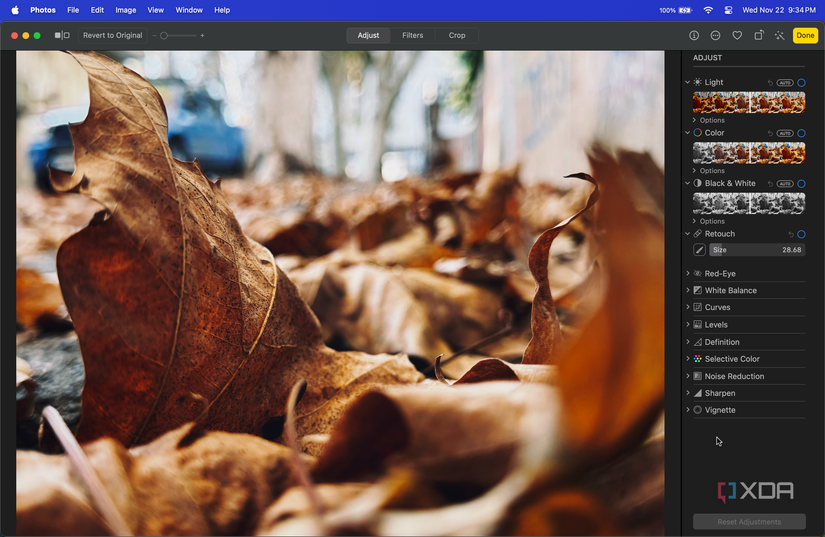Click the Retouch Size value field

[757, 250]
